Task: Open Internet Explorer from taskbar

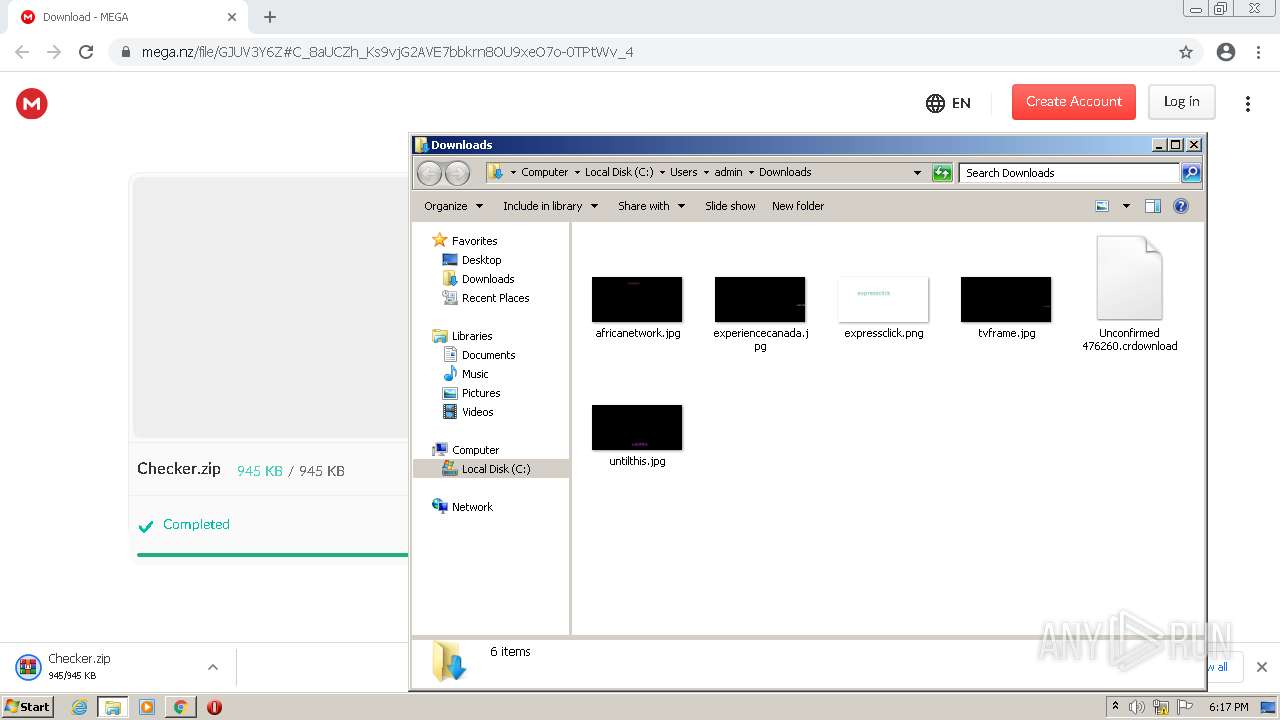Action: 80,707
